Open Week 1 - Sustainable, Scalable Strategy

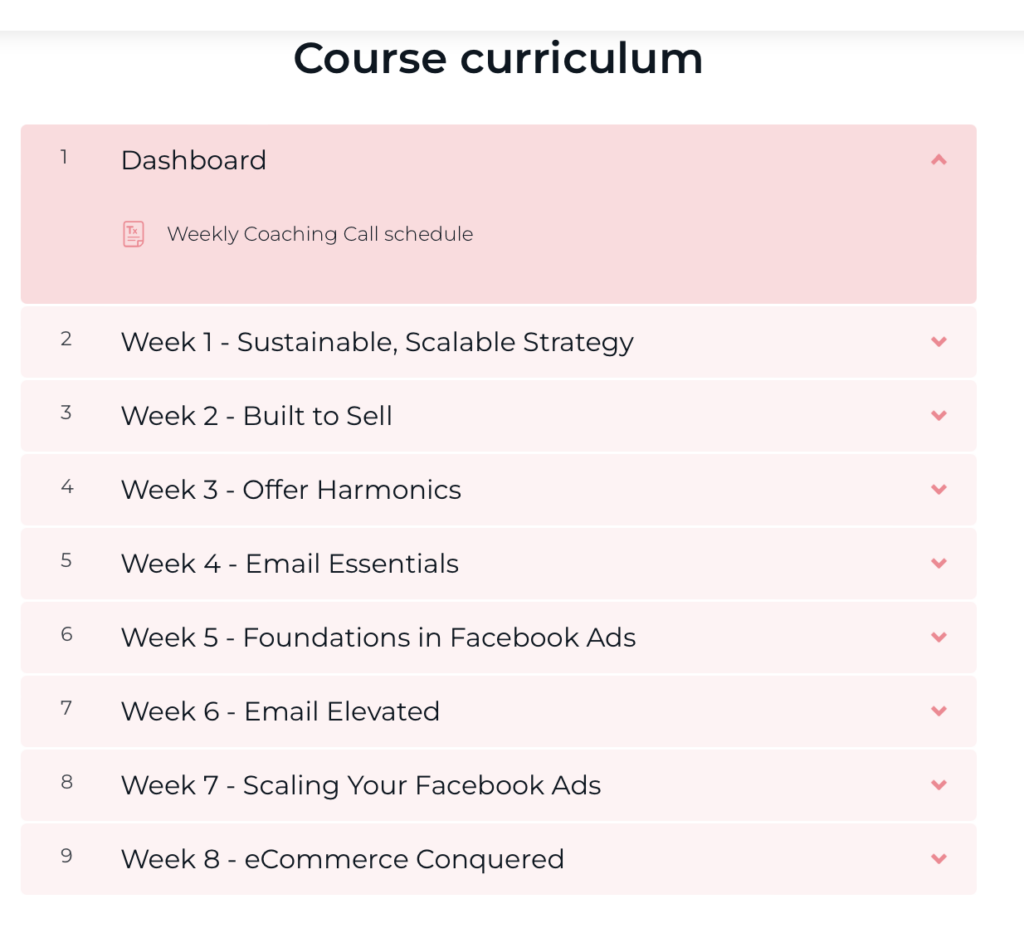[377, 342]
